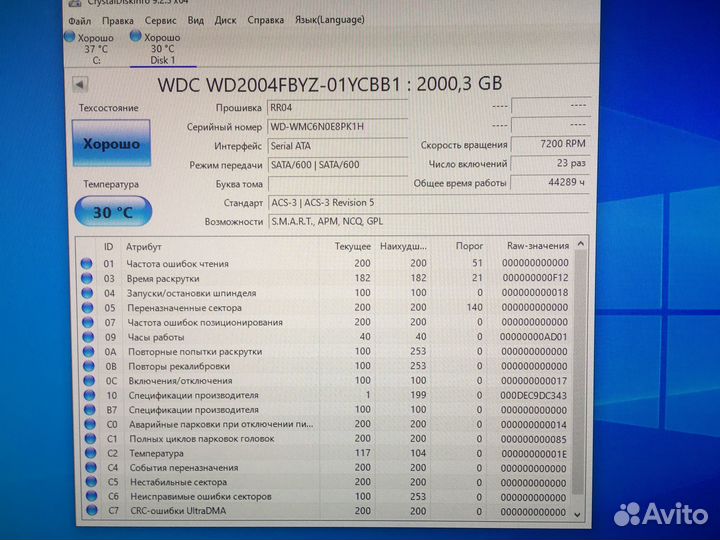Open the Справка menu
This screenshot has width=720, height=540.
(265, 20)
